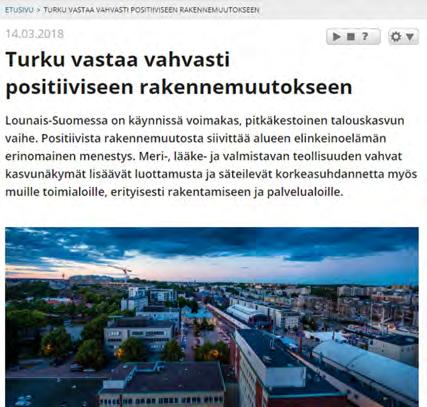Start the read-aloud play icon
The image size is (427, 407).
point(337,36)
